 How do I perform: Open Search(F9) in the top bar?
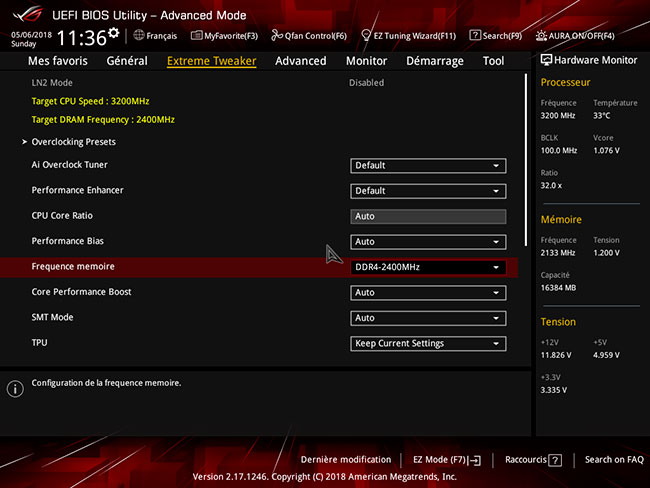click(x=495, y=35)
